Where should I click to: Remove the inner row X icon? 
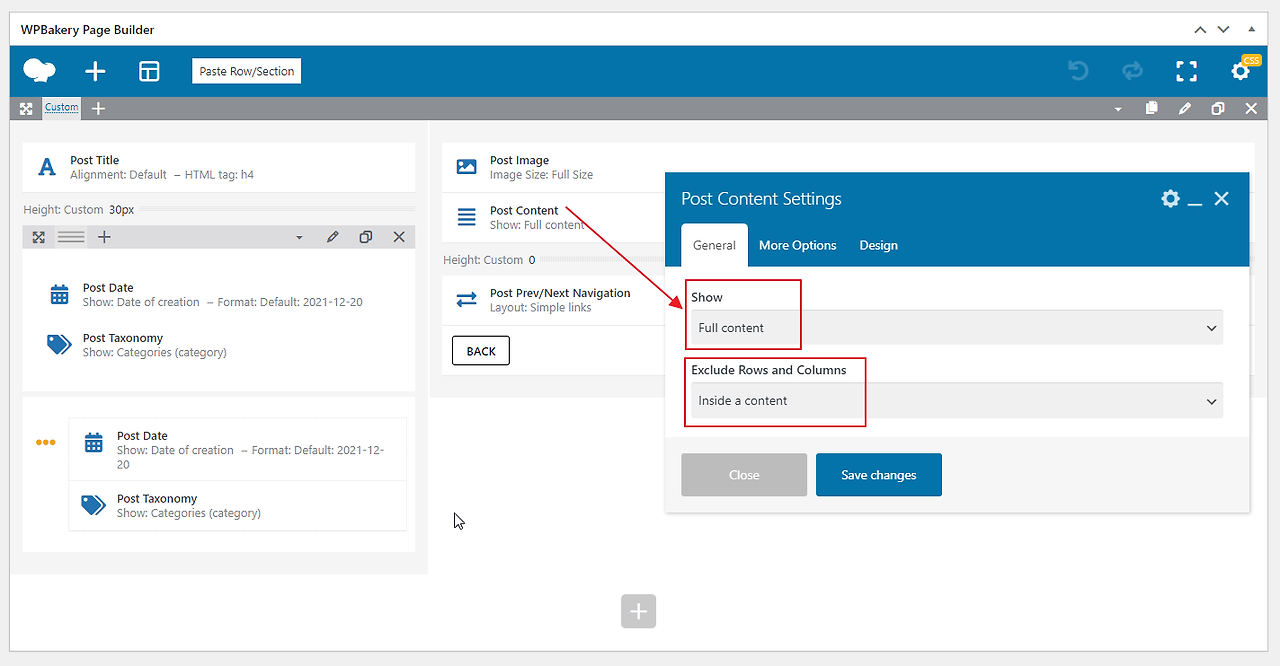pyautogui.click(x=399, y=237)
